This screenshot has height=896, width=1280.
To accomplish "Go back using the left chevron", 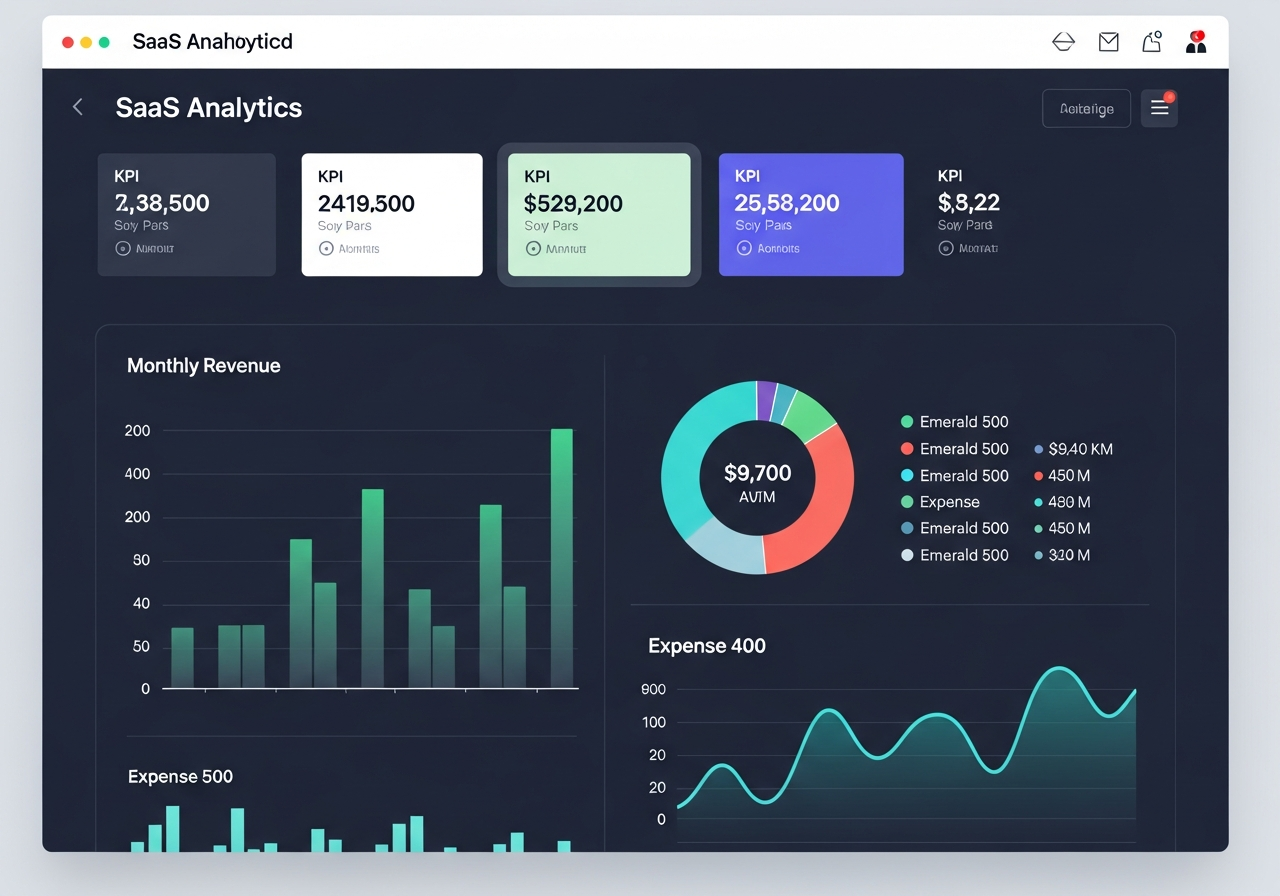I will tap(78, 107).
